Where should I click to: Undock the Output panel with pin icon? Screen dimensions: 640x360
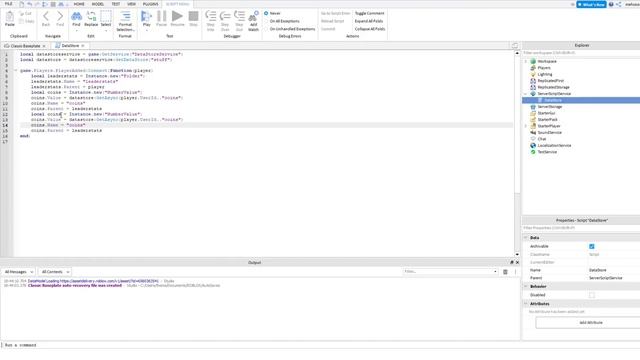pyautogui.click(x=512, y=262)
